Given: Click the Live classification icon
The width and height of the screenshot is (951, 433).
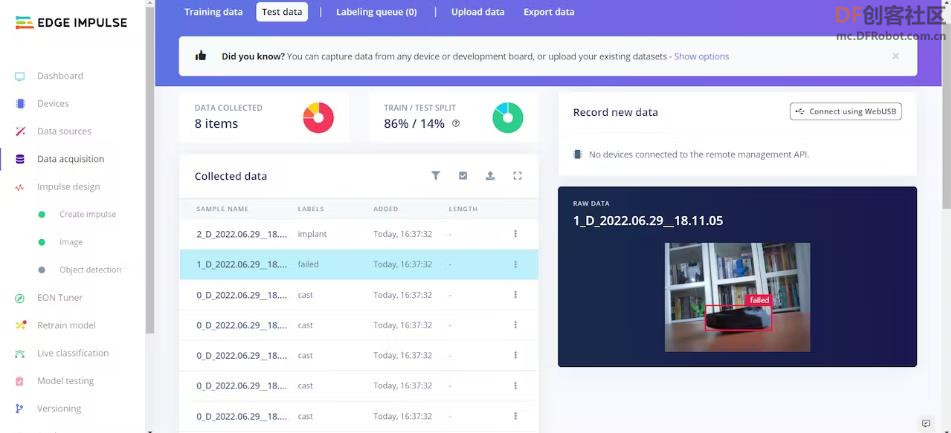Looking at the screenshot, I should [20, 354].
